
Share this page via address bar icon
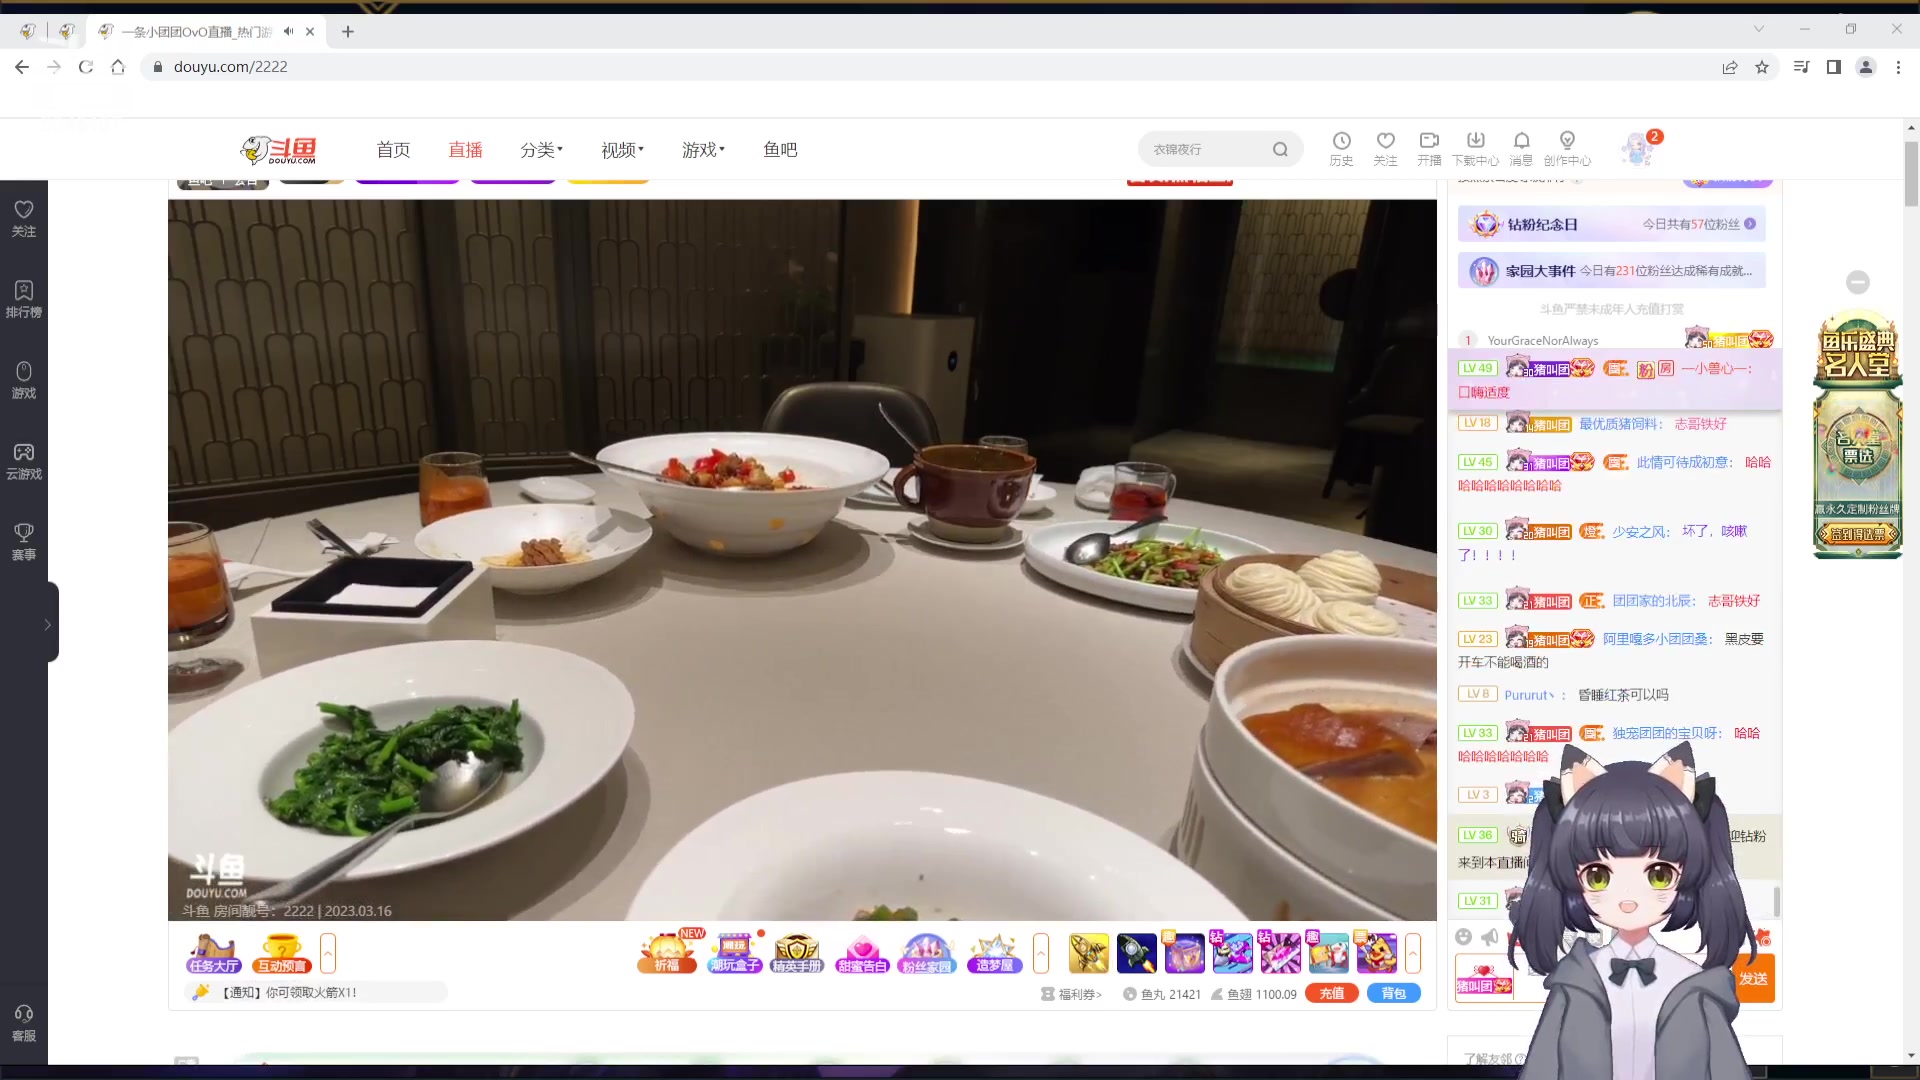point(1730,67)
